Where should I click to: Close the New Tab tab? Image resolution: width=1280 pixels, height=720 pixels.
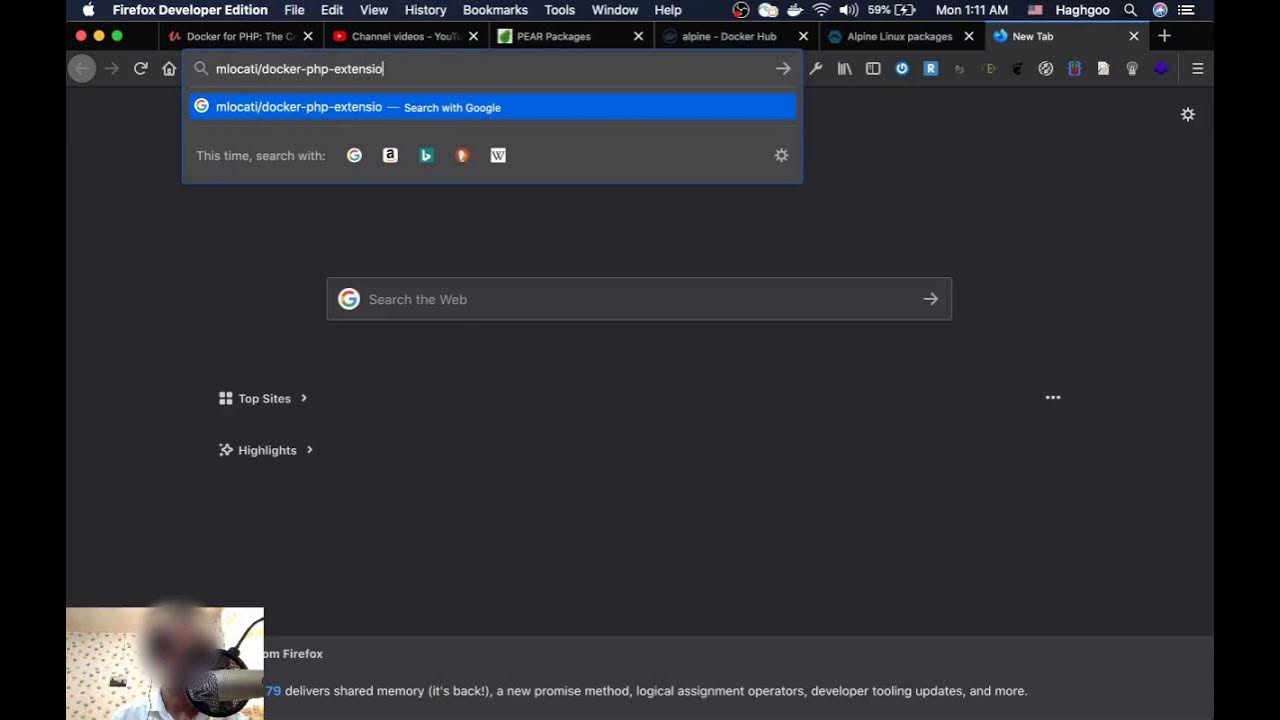coord(1133,36)
